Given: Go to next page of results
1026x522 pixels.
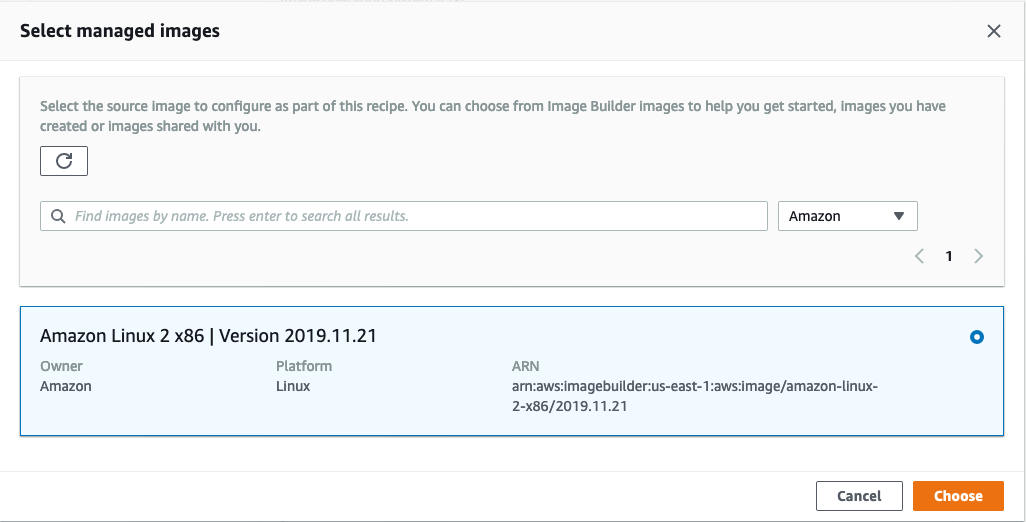Looking at the screenshot, I should (x=979, y=256).
